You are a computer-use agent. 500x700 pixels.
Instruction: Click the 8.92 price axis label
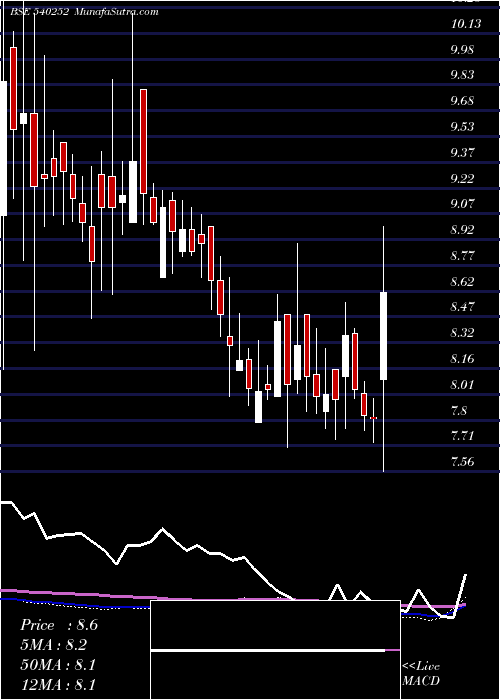point(462,231)
